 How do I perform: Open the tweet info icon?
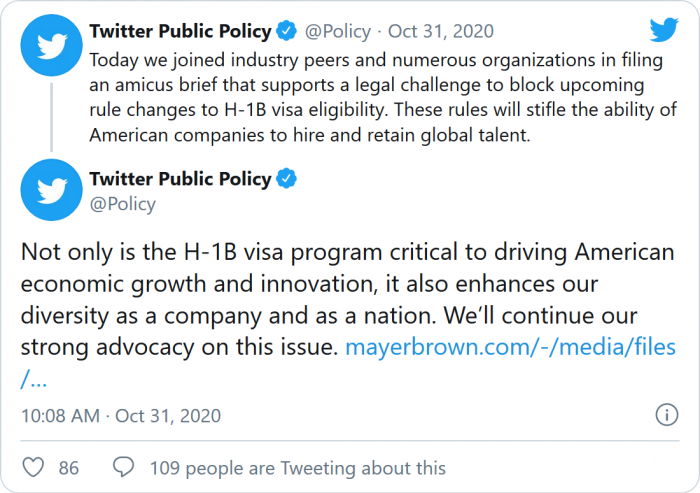[x=666, y=415]
